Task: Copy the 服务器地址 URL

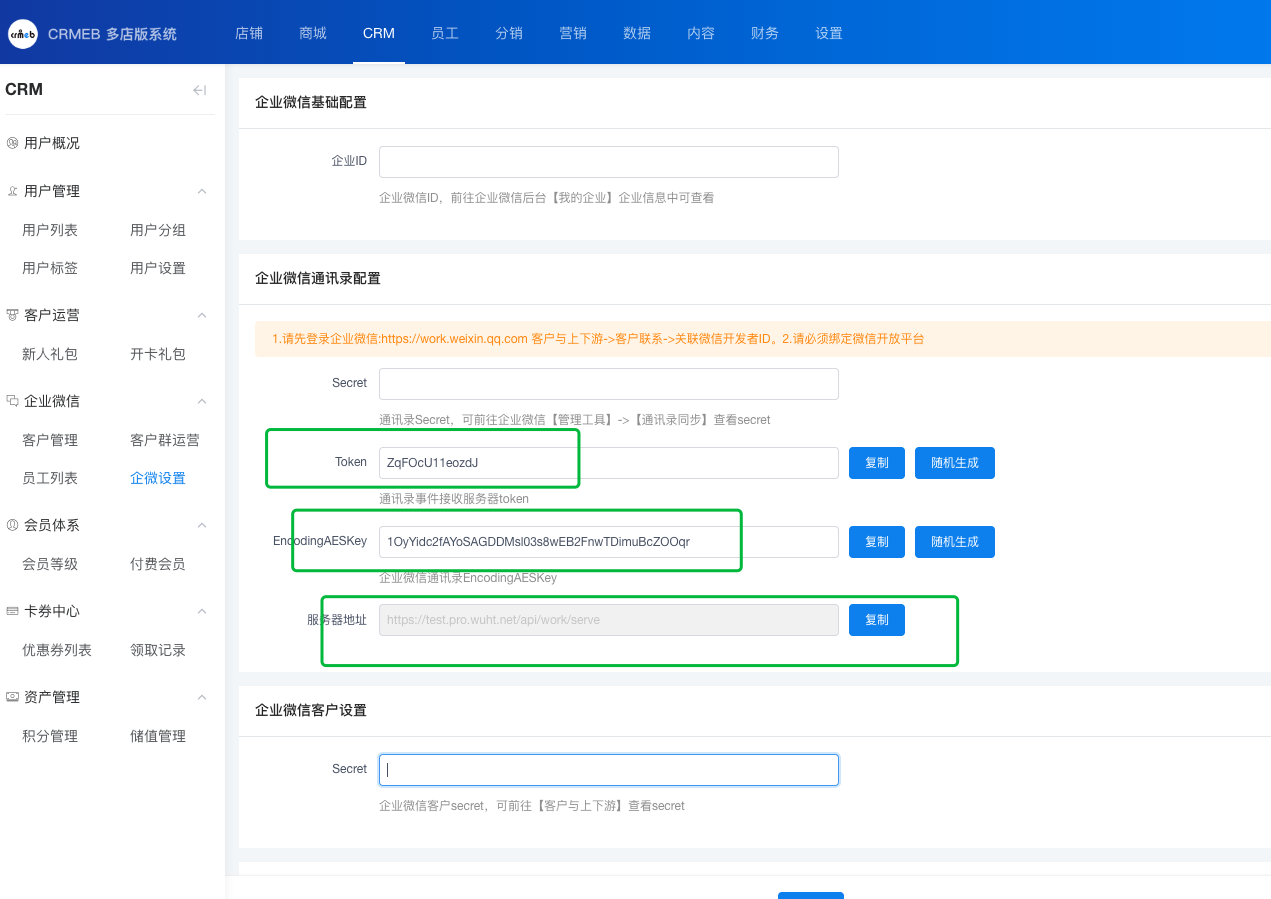Action: [x=877, y=620]
